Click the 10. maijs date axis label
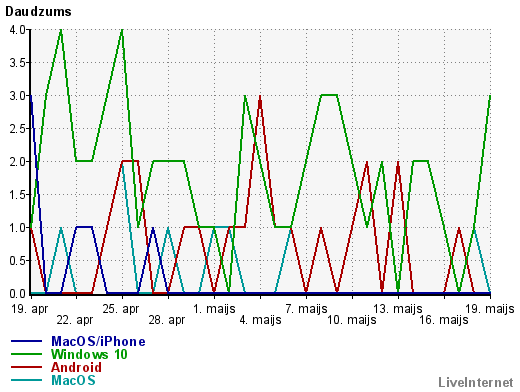 pyautogui.click(x=352, y=320)
